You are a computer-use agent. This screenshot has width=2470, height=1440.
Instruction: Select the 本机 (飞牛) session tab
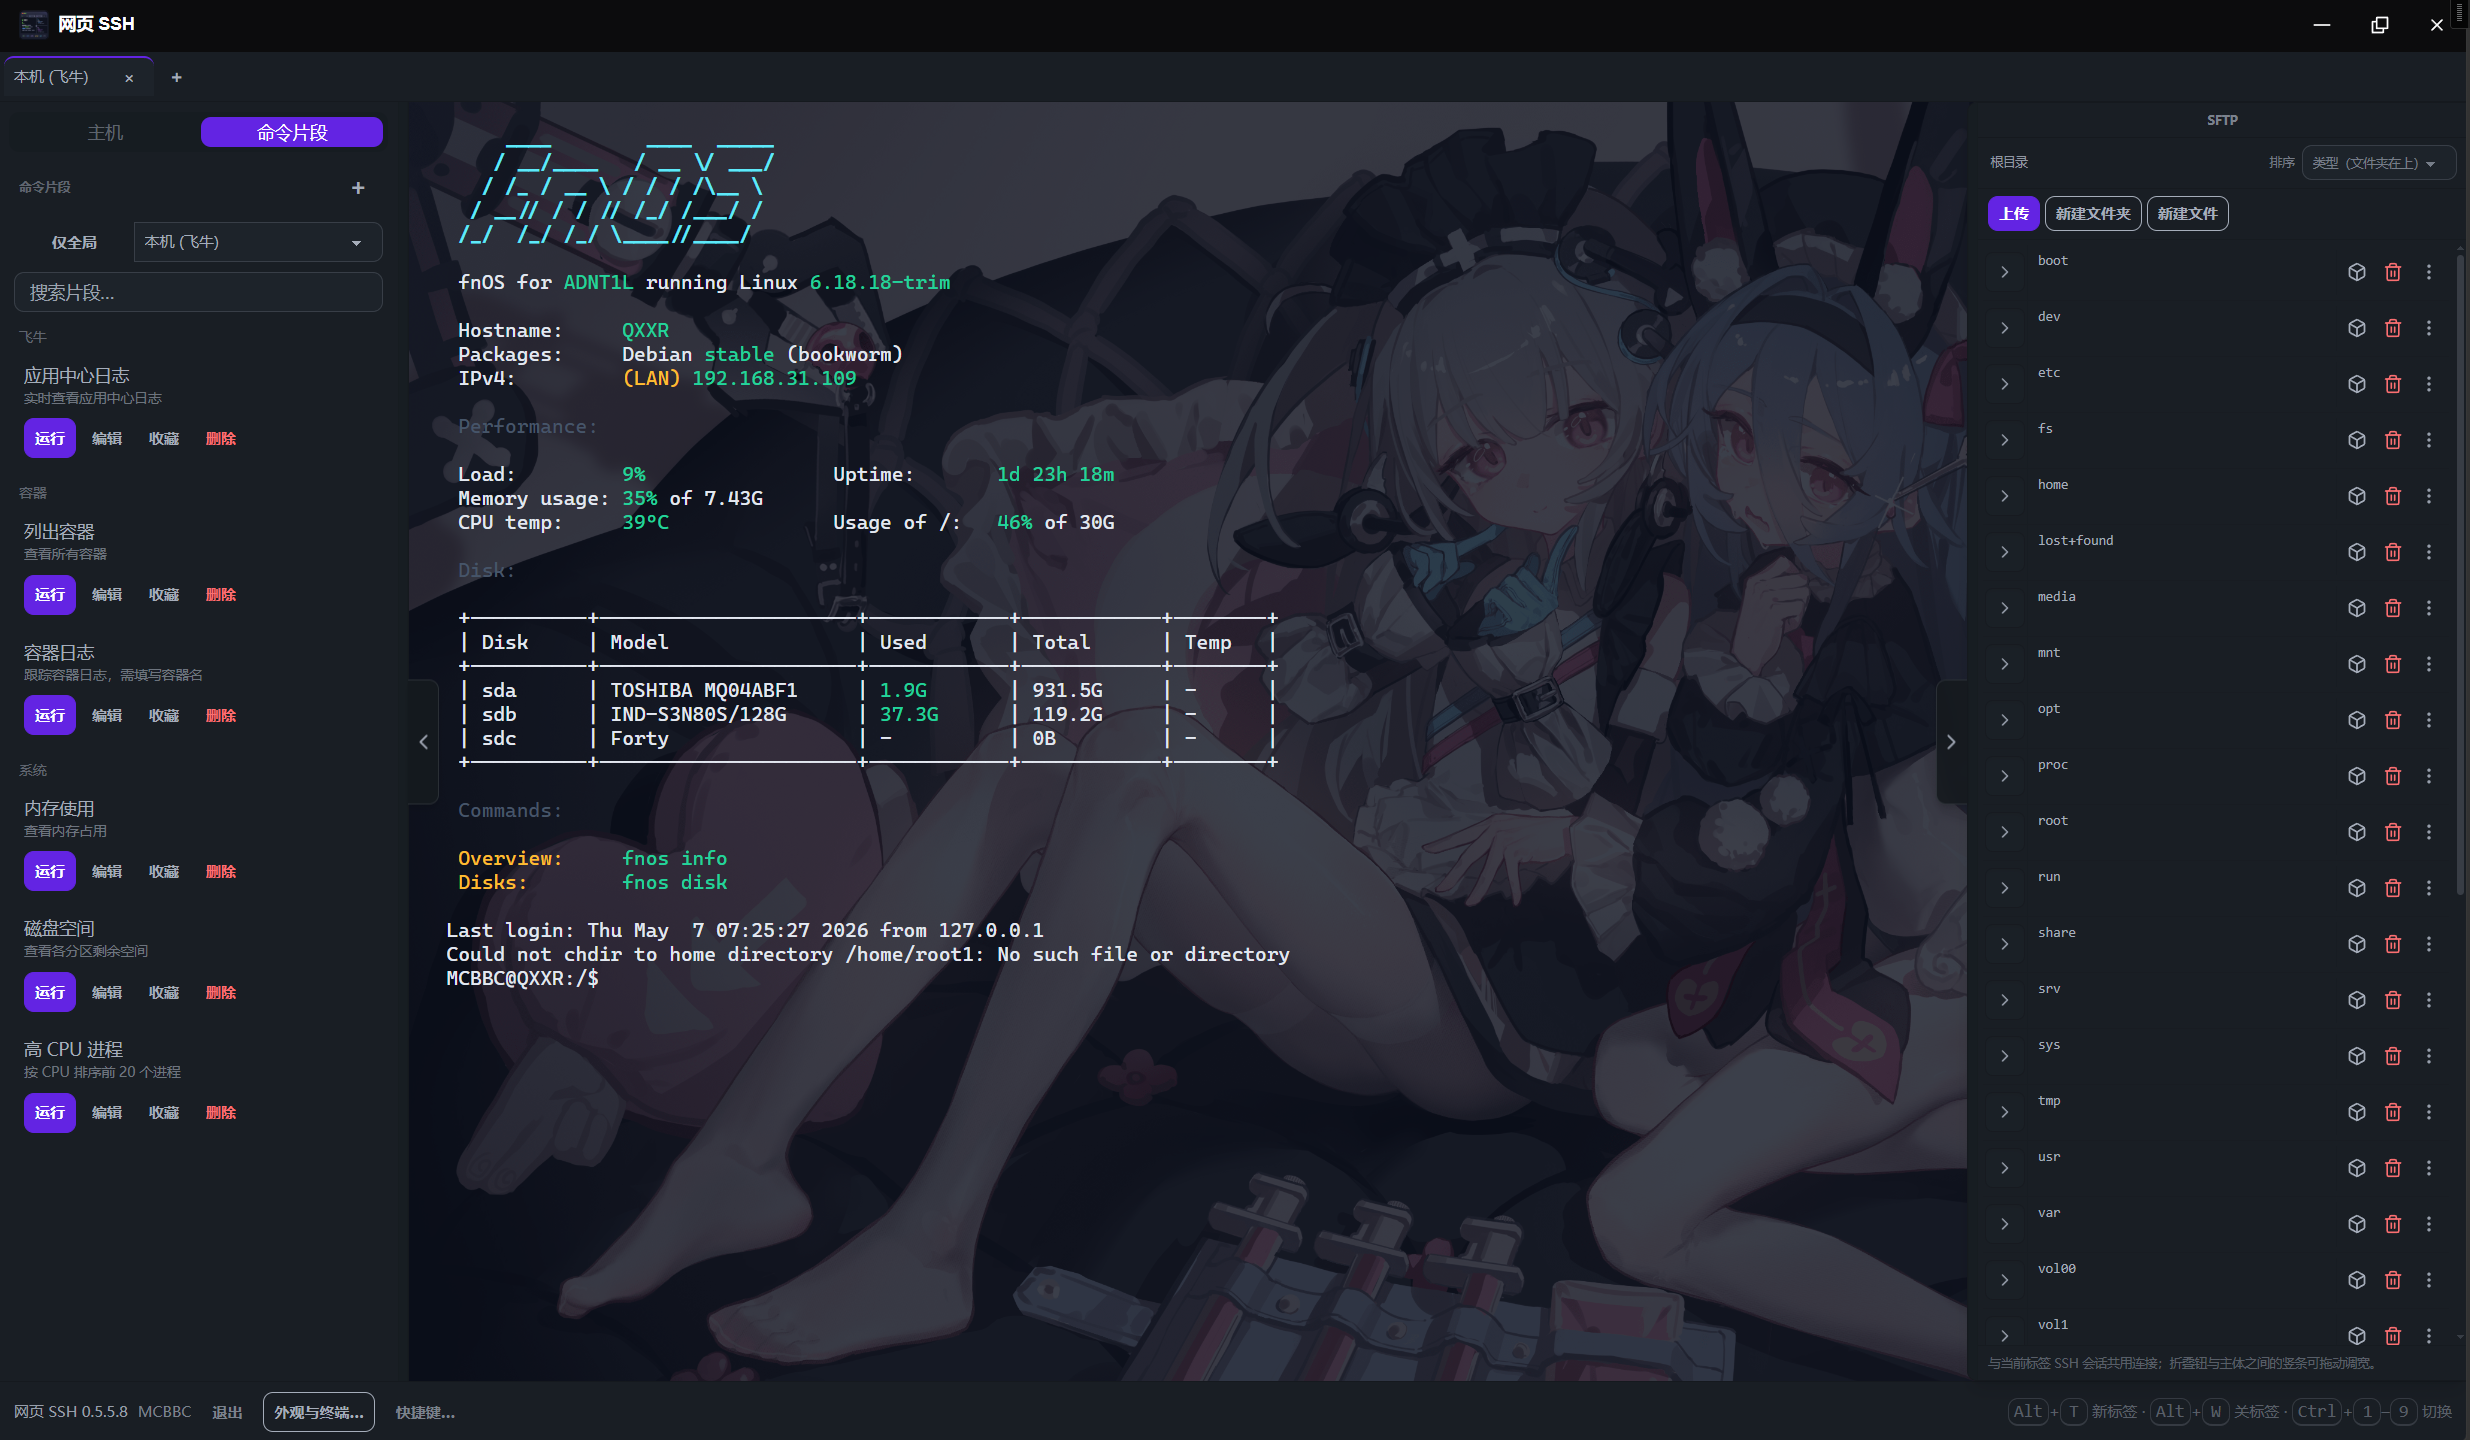coord(79,77)
